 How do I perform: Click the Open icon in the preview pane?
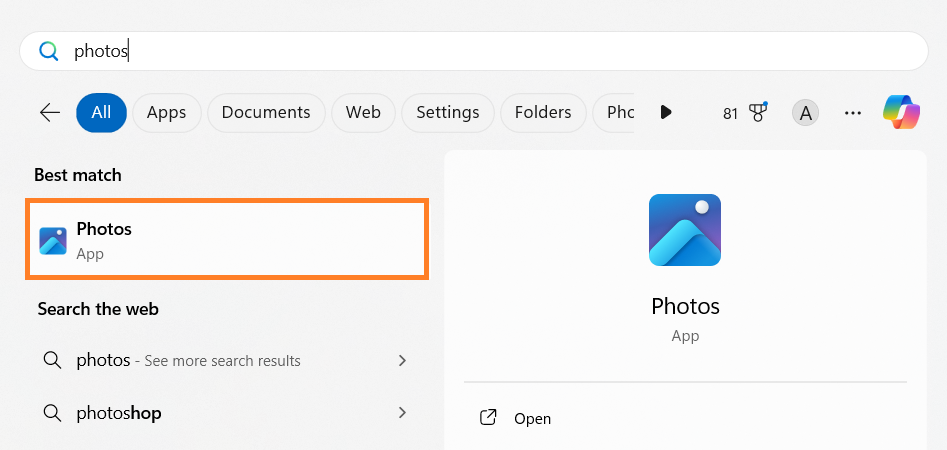coord(488,418)
